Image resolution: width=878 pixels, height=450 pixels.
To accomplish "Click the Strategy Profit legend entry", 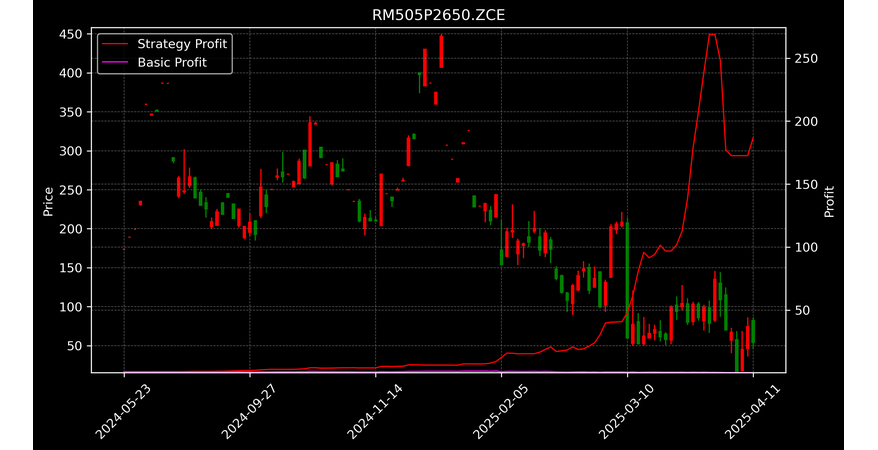I will click(163, 44).
